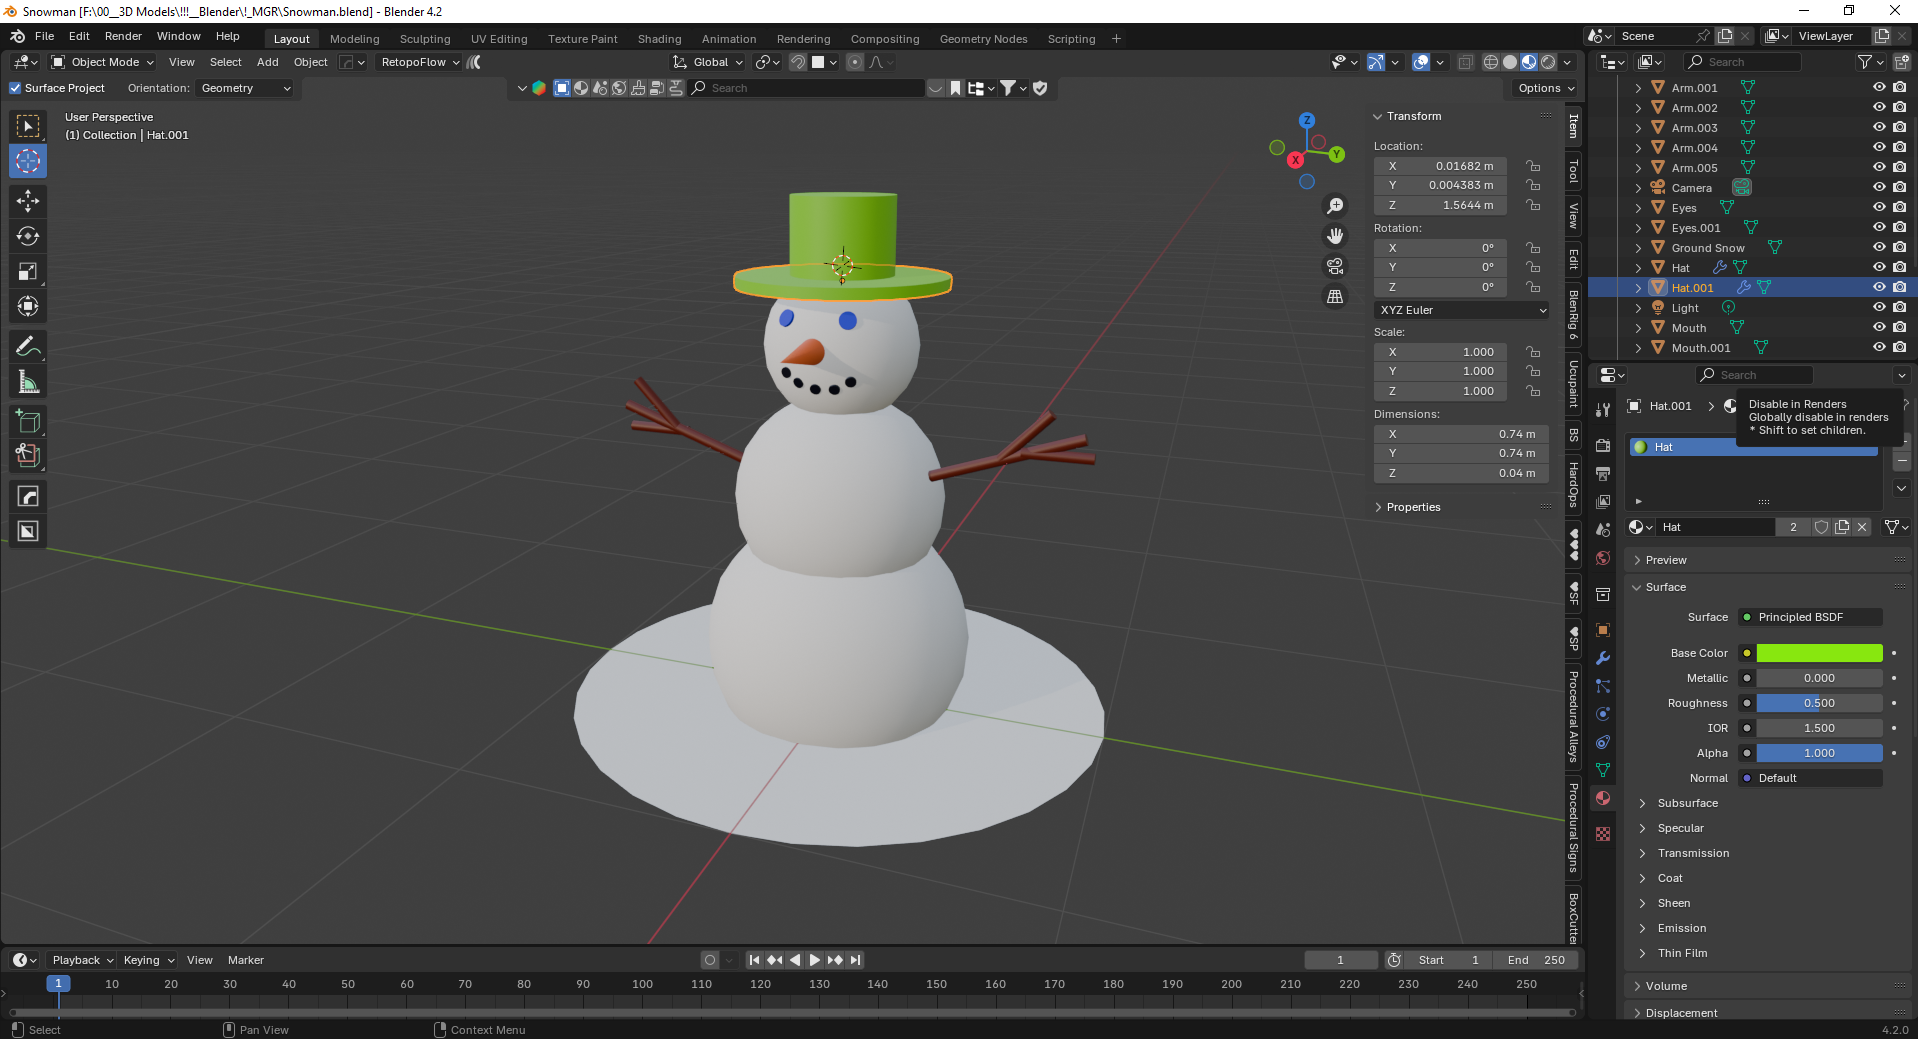Hide the Camera object in viewport
This screenshot has height=1039, width=1918.
tap(1879, 188)
